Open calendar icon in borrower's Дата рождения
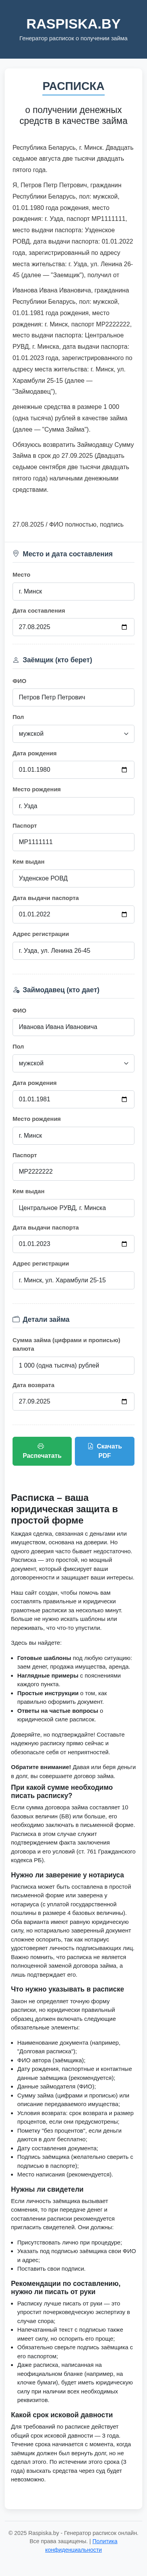 click(124, 769)
